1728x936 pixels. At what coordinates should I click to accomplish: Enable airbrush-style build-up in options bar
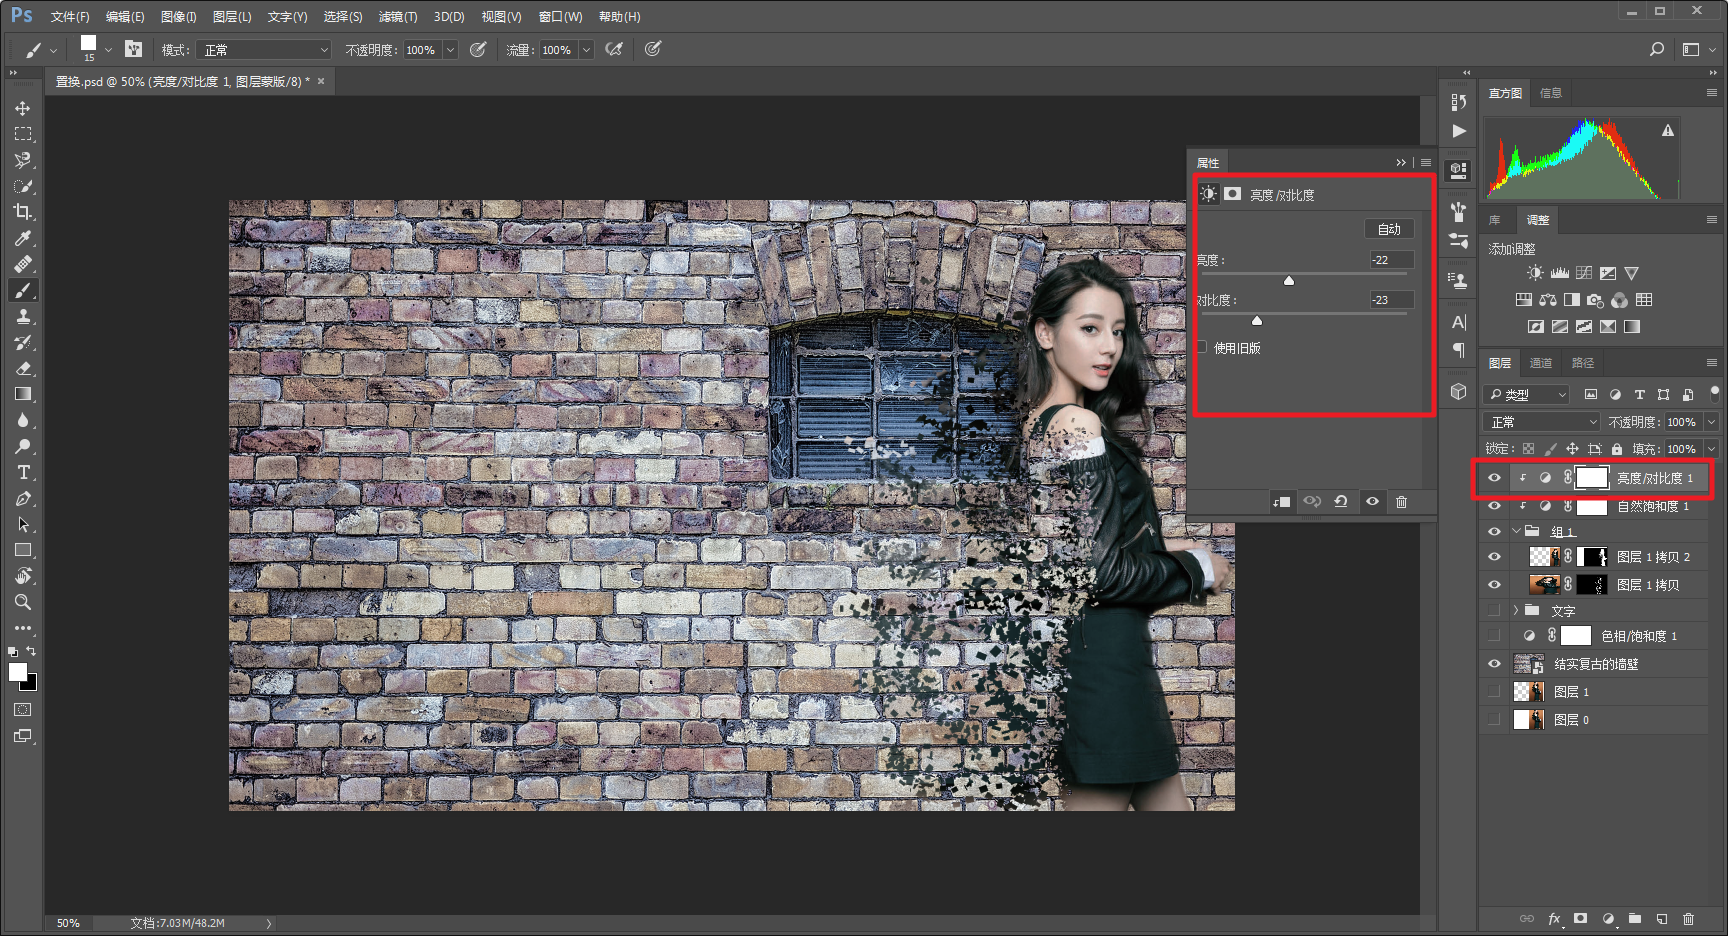614,49
